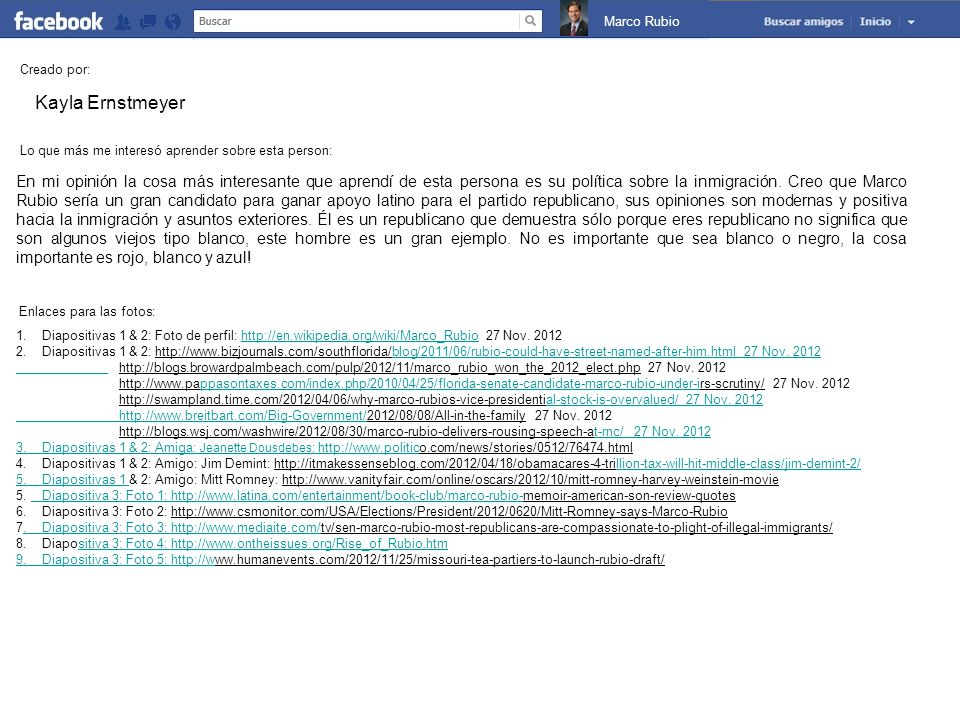Click the search magnifier icon
This screenshot has width=960, height=720.
[x=530, y=21]
